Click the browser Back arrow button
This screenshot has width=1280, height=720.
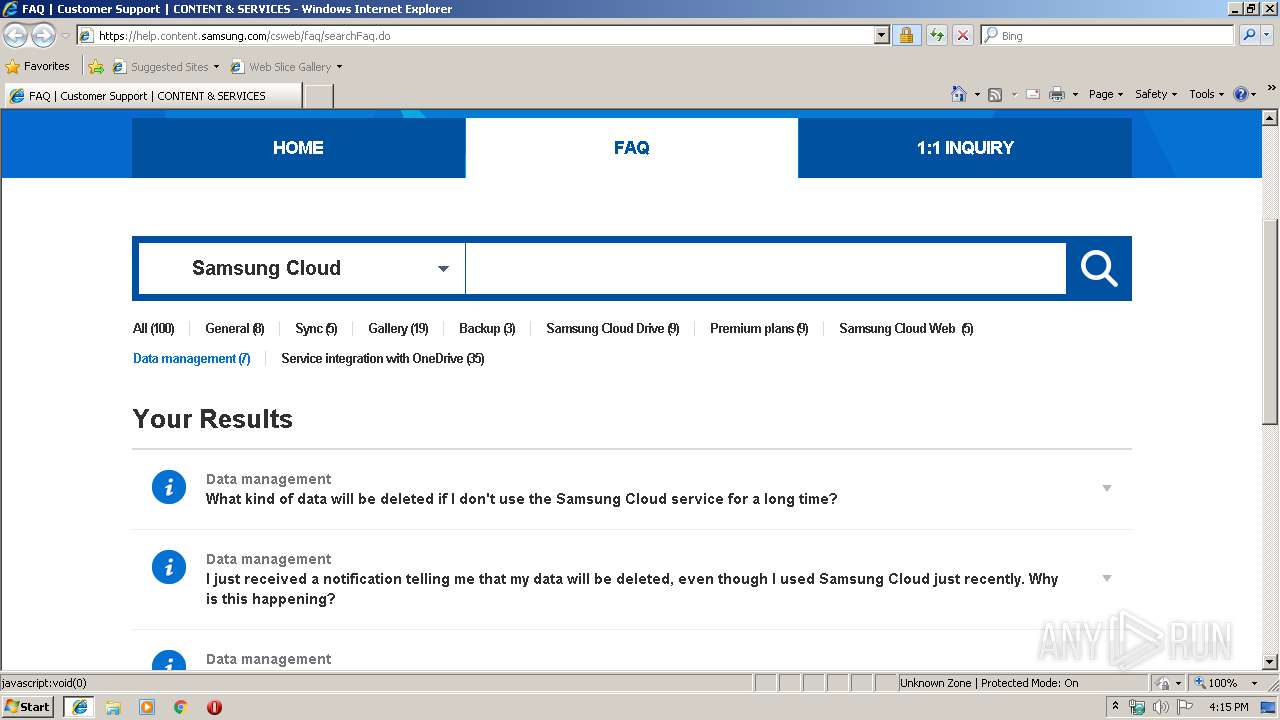(16, 35)
